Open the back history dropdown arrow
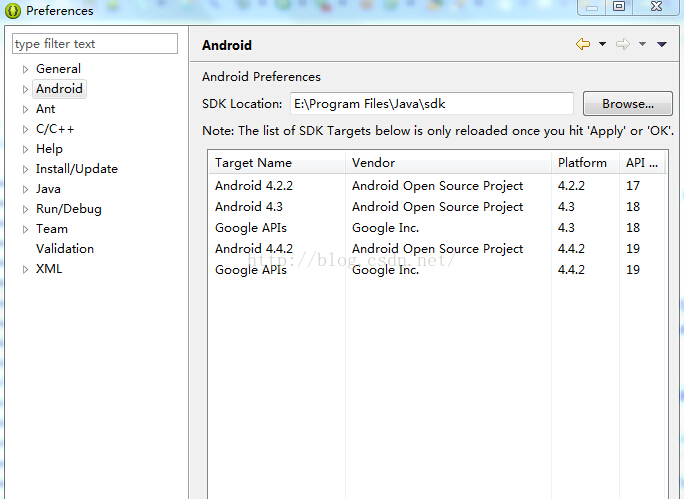The width and height of the screenshot is (684, 499). coord(602,44)
